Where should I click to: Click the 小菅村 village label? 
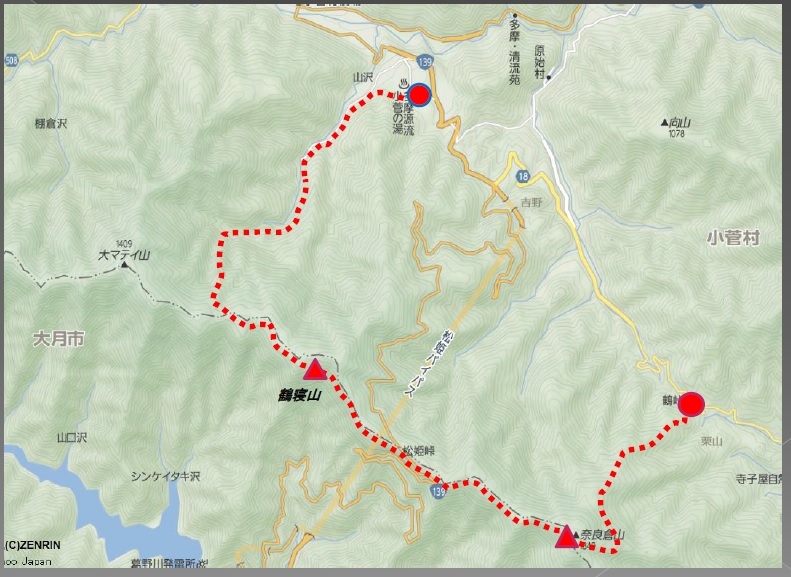(x=733, y=238)
